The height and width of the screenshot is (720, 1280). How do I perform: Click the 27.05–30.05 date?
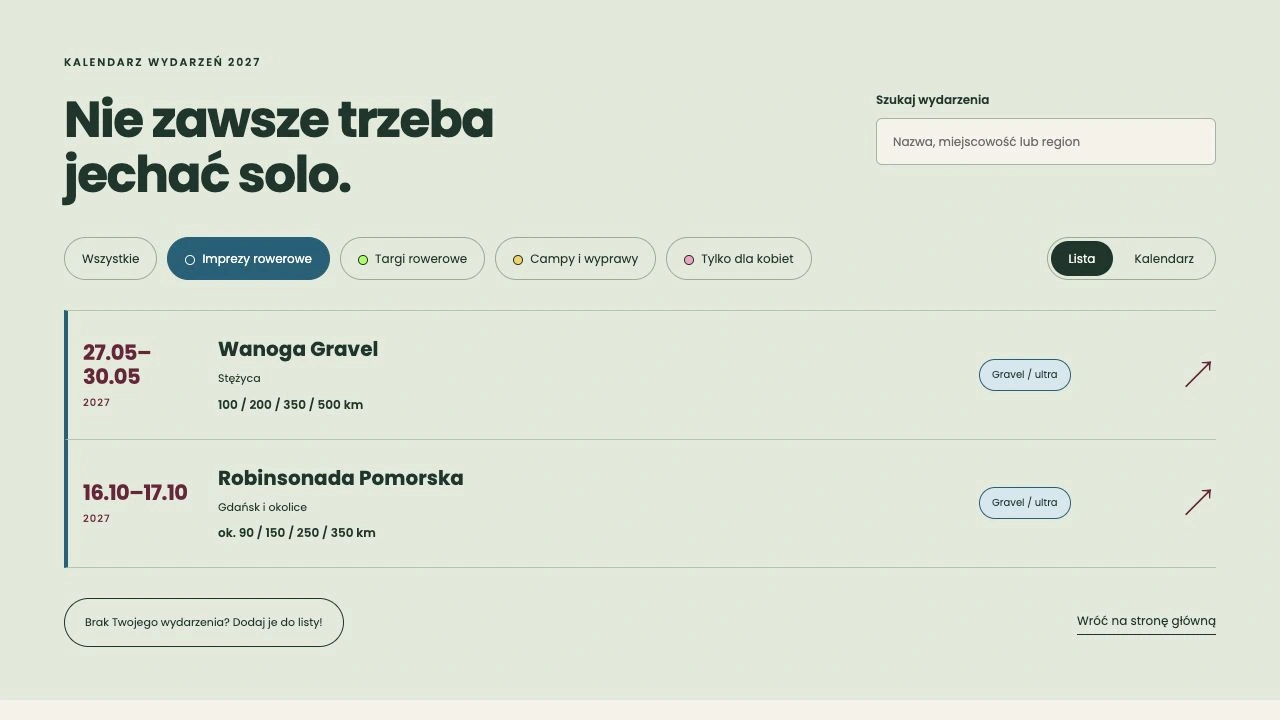(x=117, y=364)
